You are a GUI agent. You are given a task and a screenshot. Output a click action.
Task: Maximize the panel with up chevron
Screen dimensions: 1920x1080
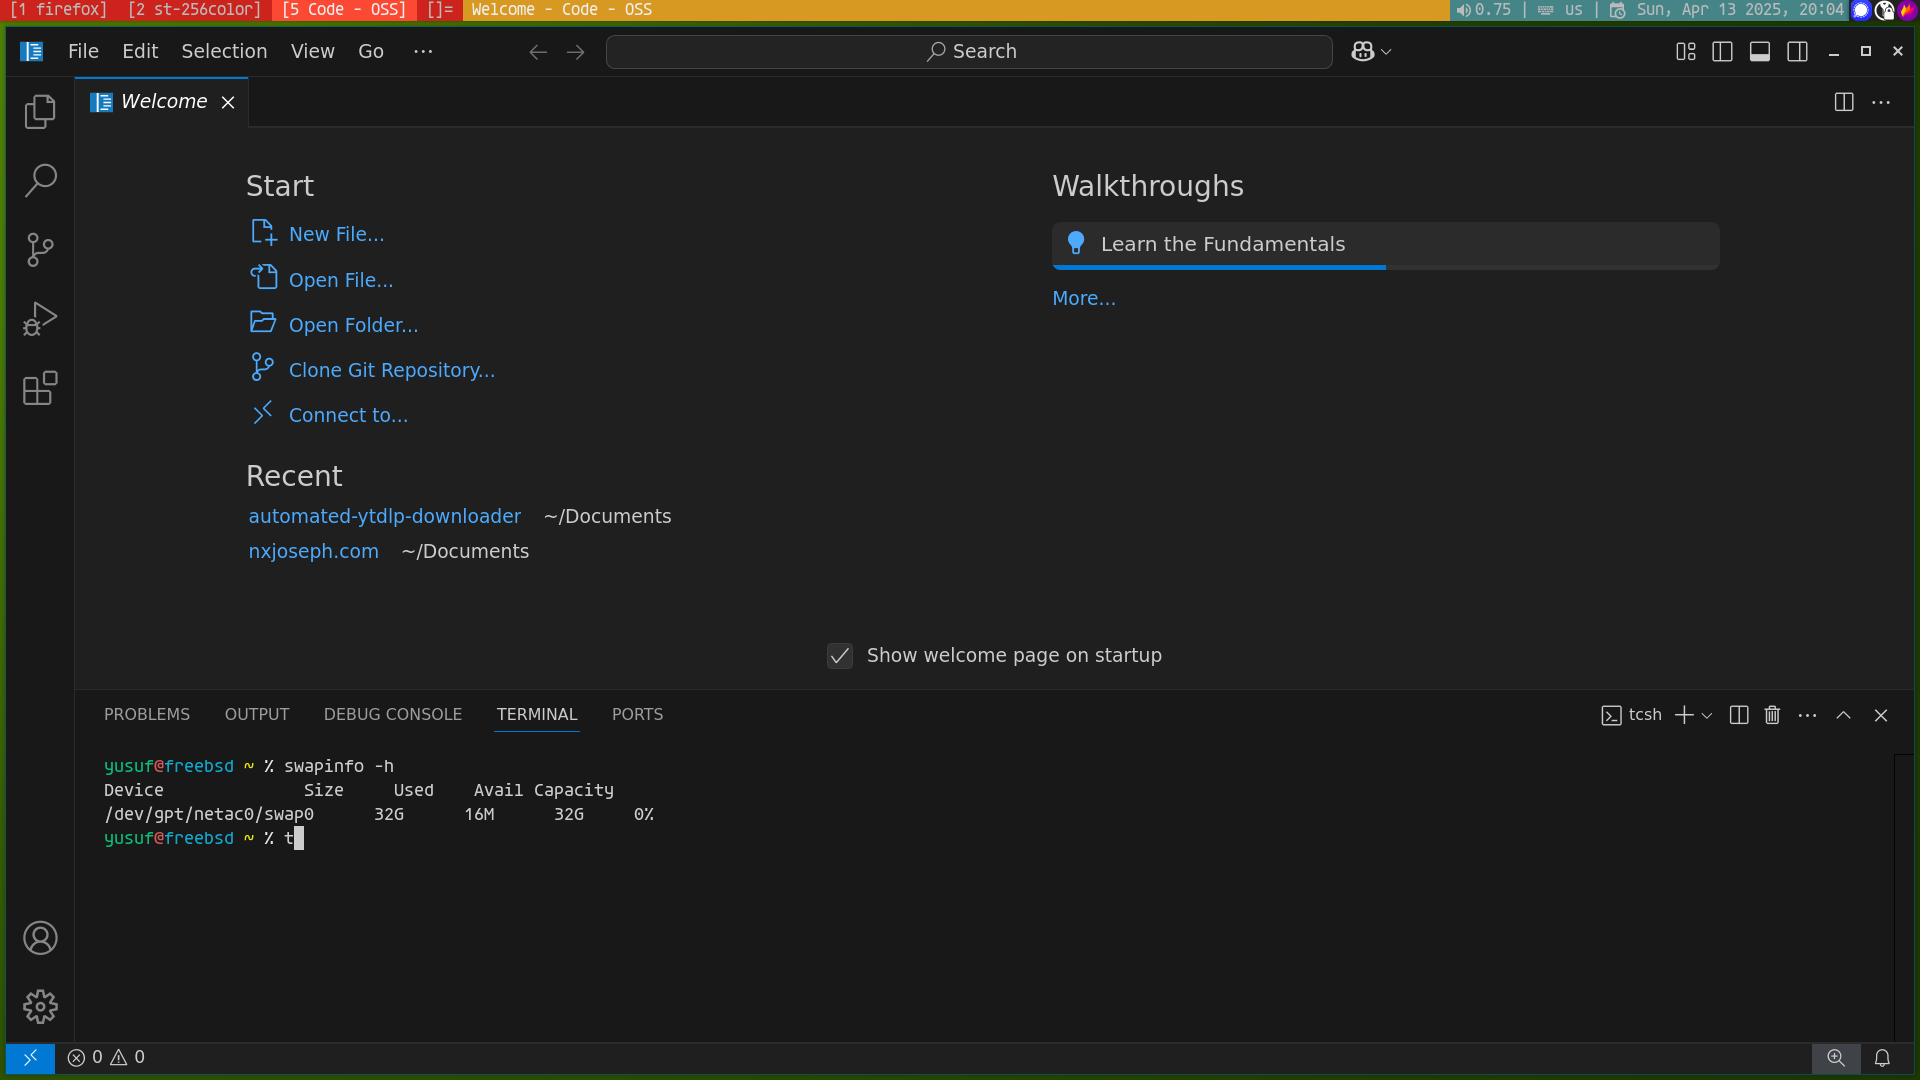pos(1844,715)
